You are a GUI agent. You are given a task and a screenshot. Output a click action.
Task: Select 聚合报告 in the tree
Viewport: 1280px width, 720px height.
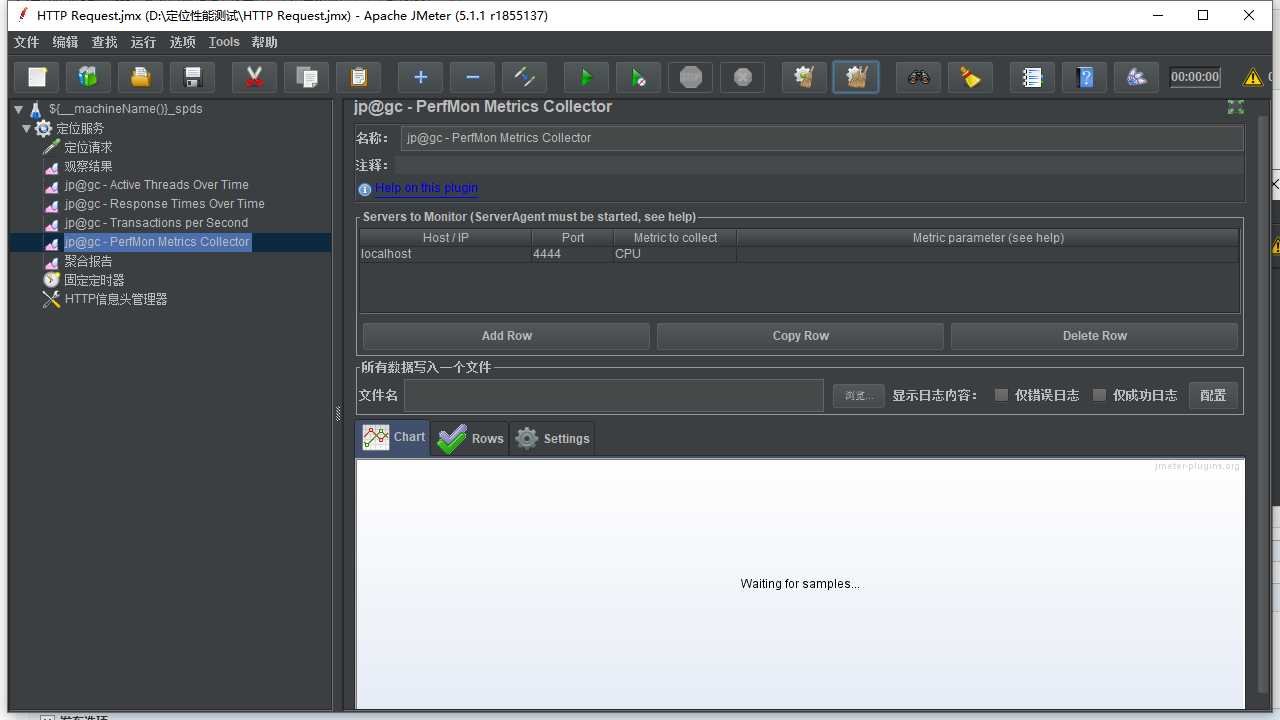(x=88, y=261)
